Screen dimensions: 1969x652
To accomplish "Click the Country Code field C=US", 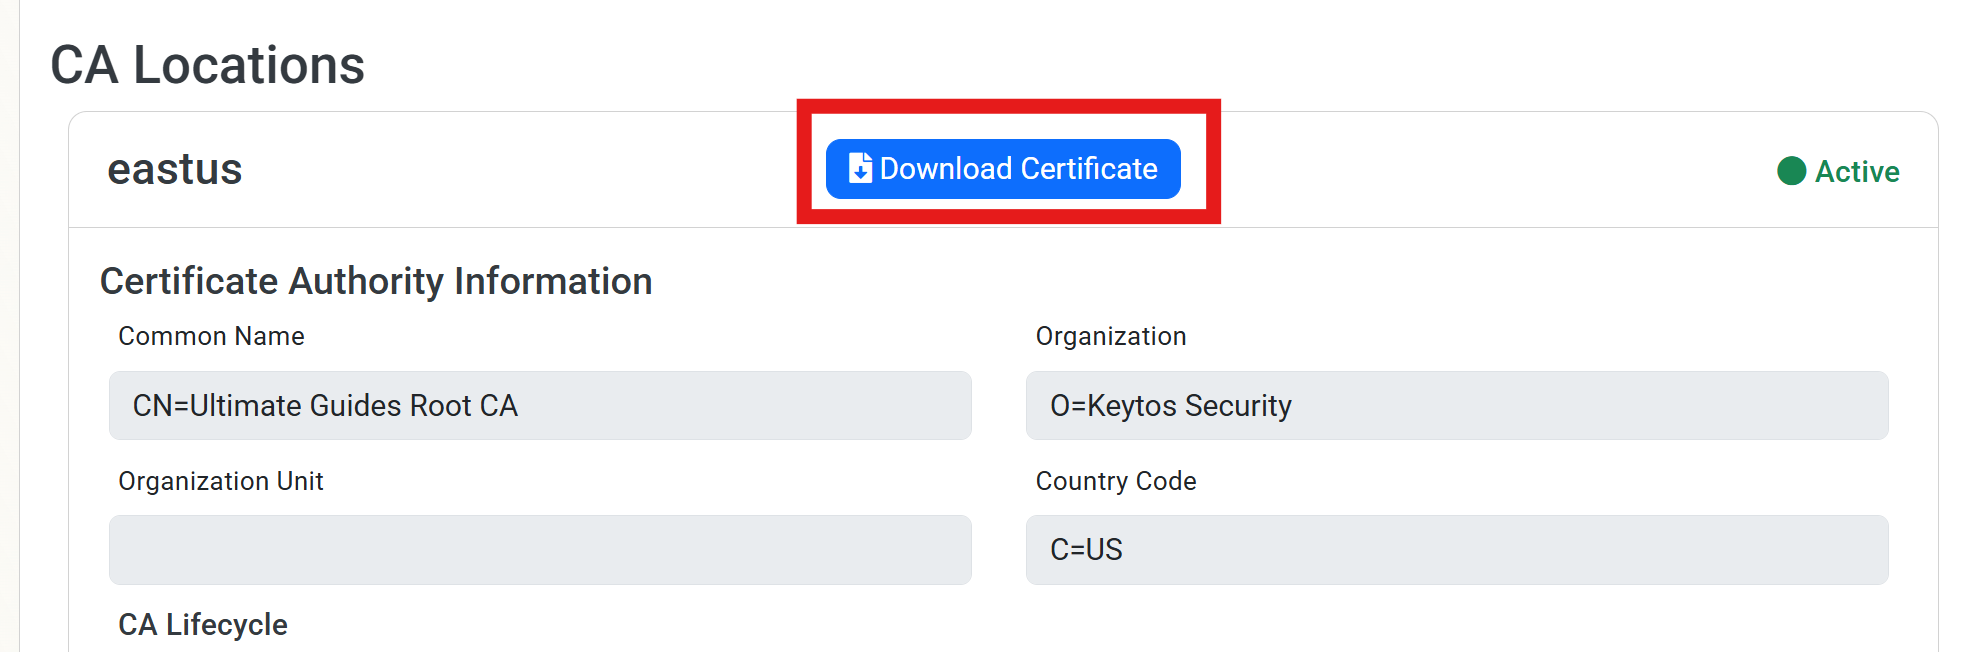I will [1457, 550].
